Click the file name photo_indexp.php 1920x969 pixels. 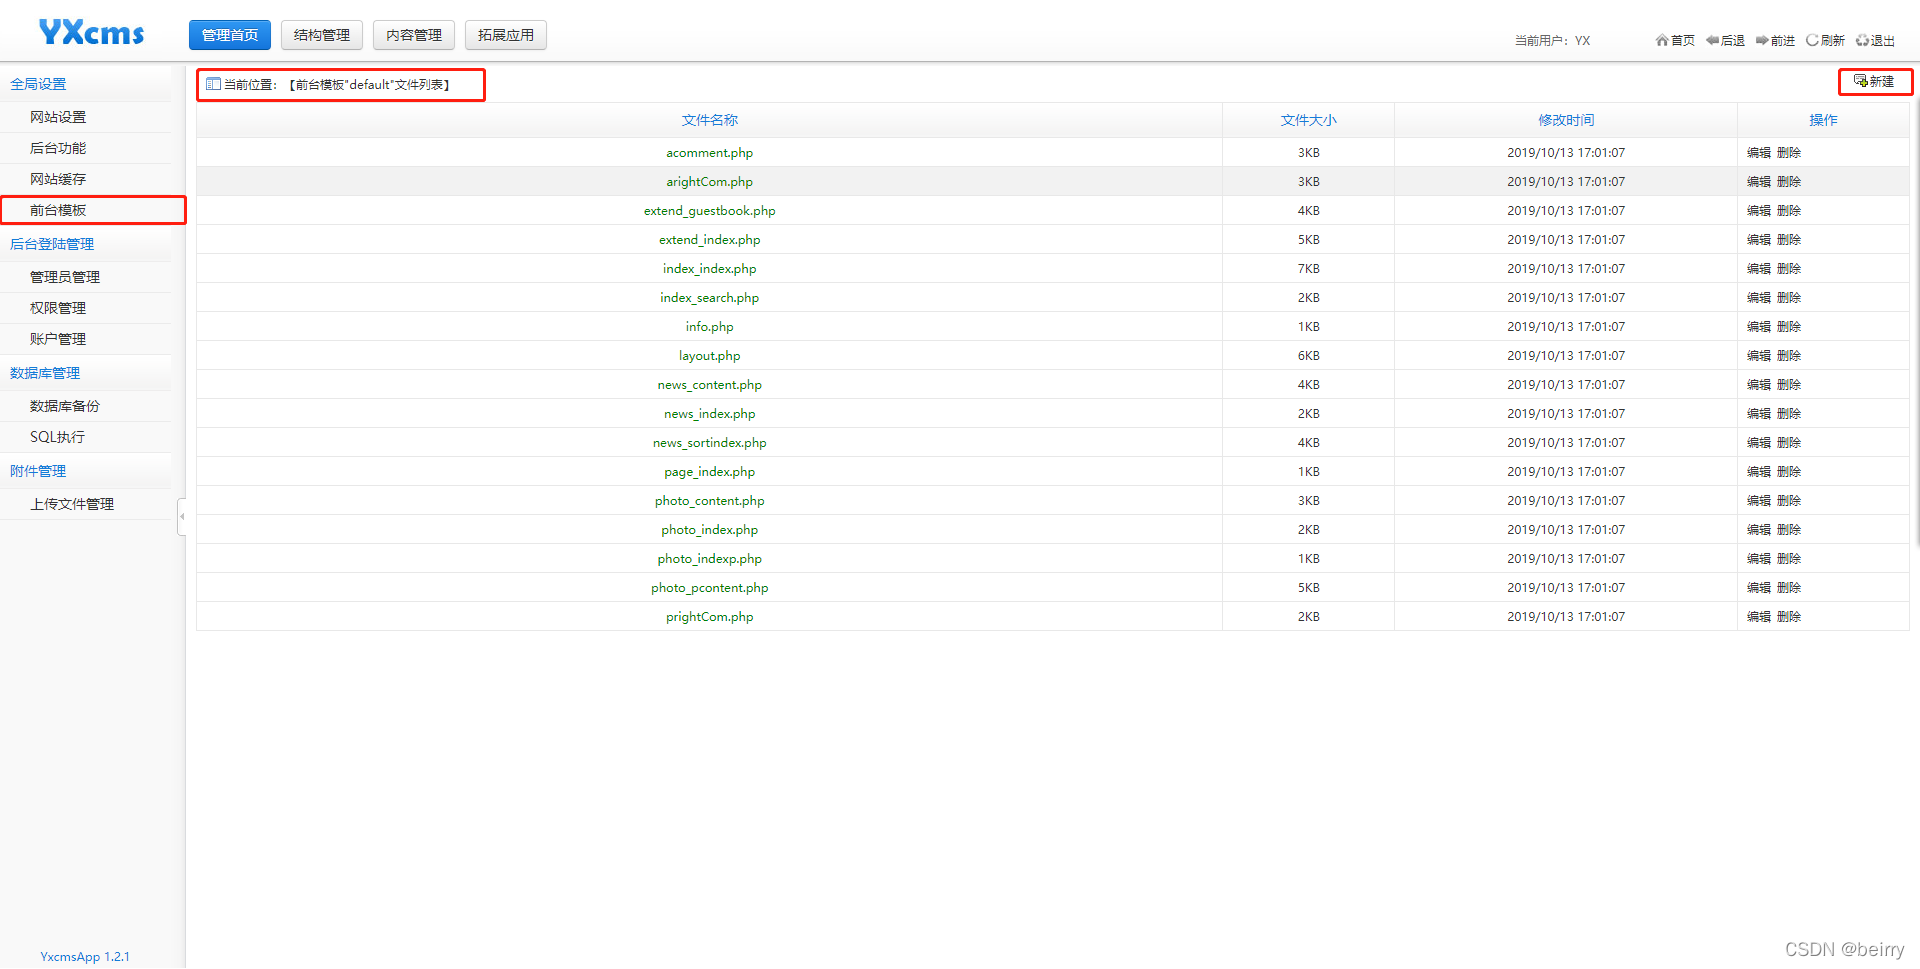(x=710, y=559)
